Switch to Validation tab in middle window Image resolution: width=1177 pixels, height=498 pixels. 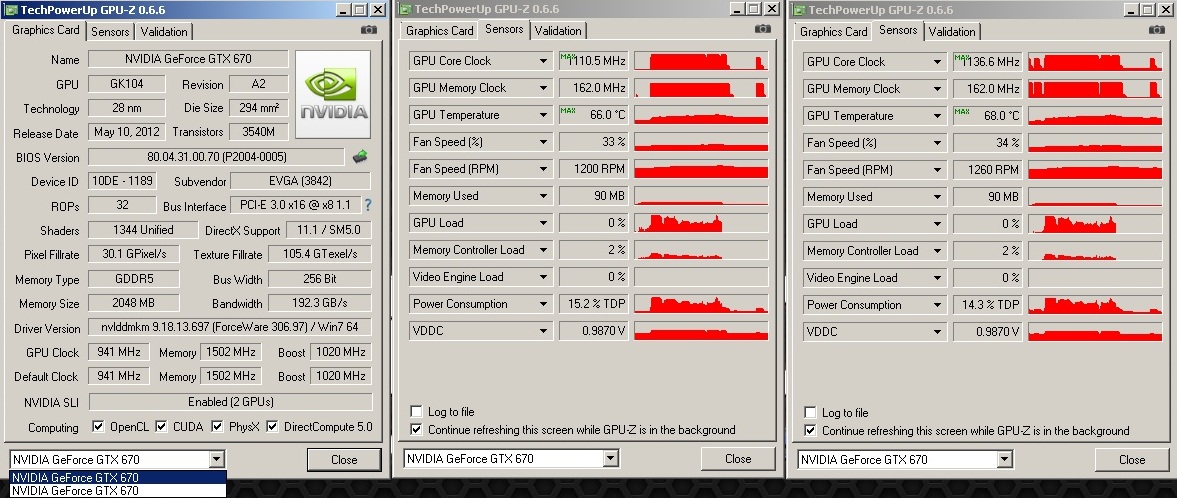pyautogui.click(x=558, y=31)
